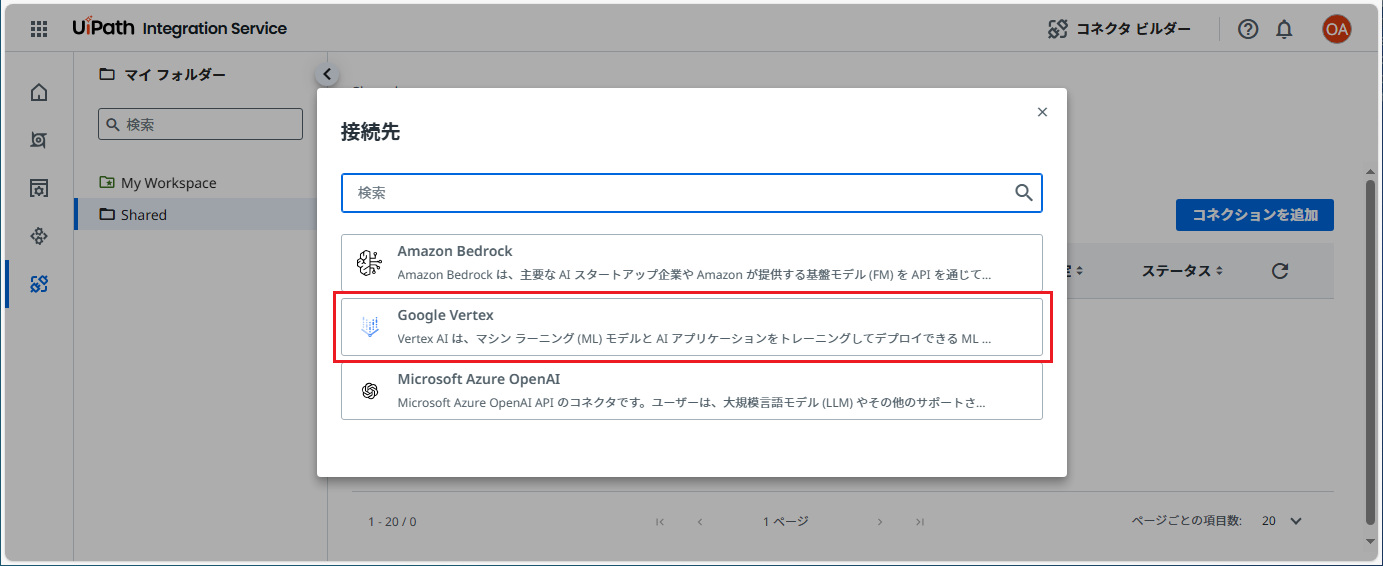Choose the Google Vertex connector

click(x=692, y=327)
